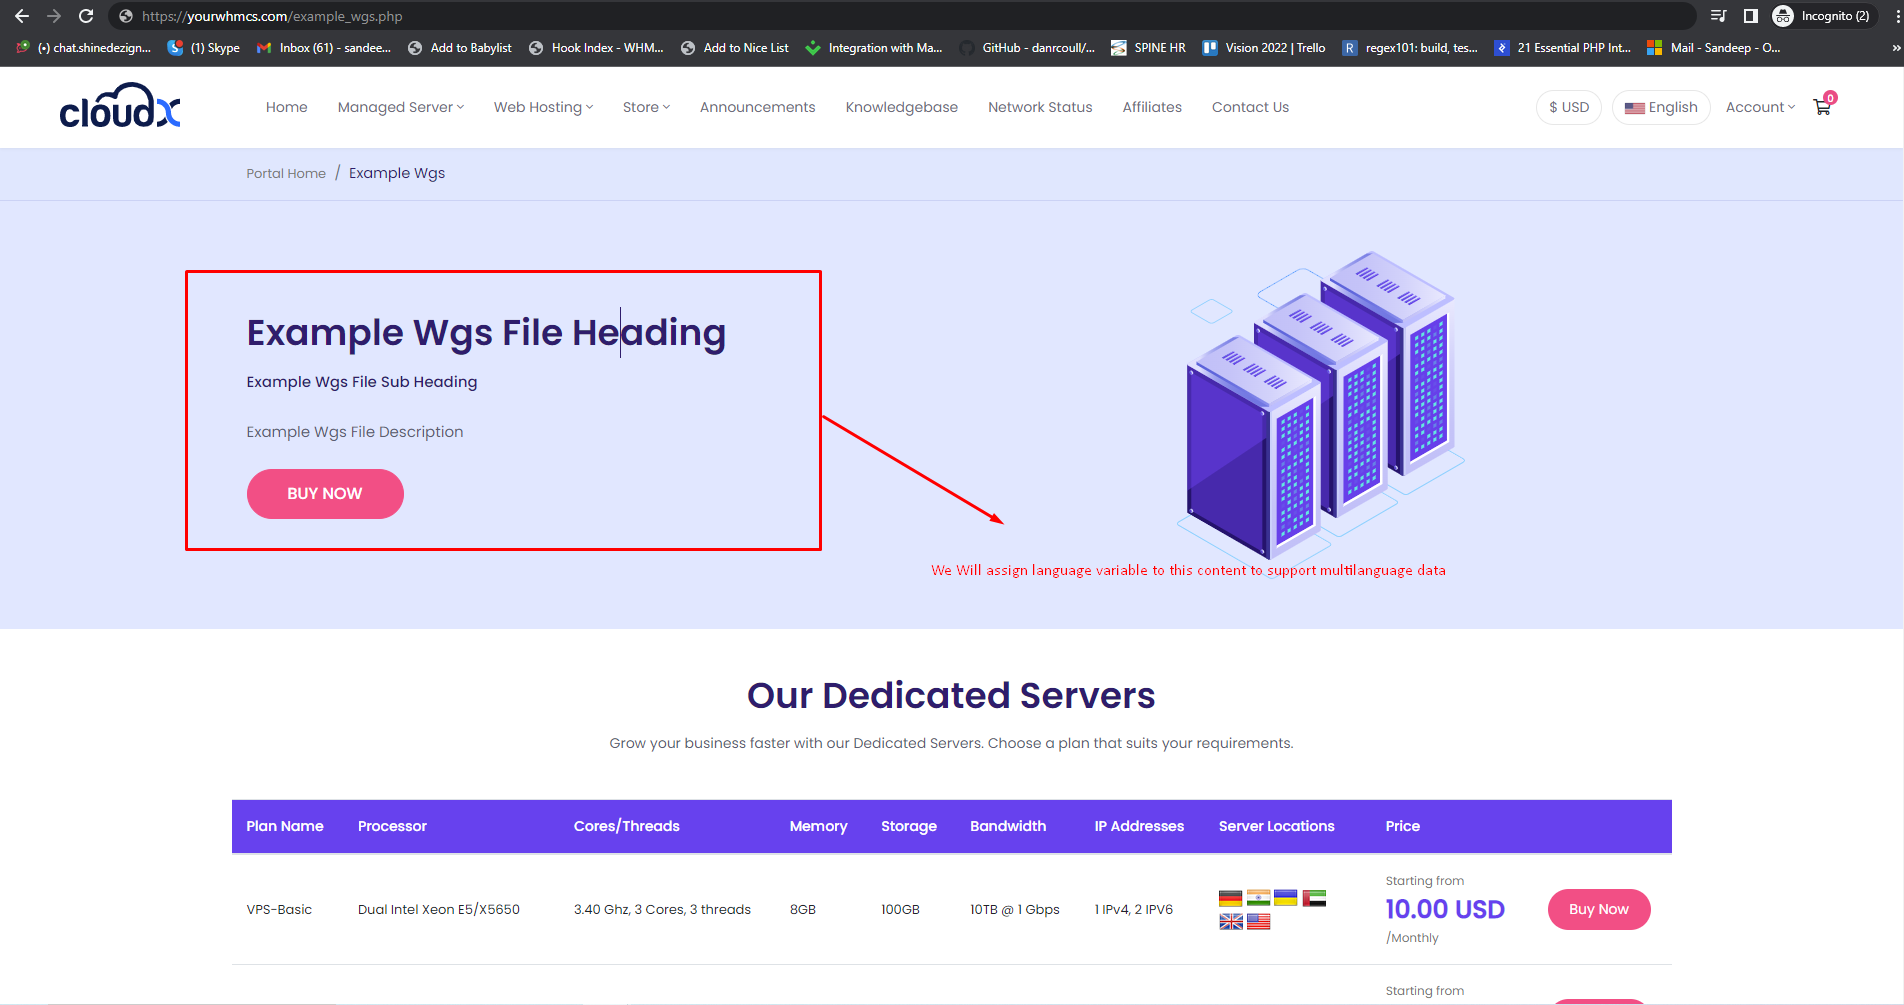1904x1005 pixels.
Task: Click the CloudX logo
Action: (x=120, y=107)
